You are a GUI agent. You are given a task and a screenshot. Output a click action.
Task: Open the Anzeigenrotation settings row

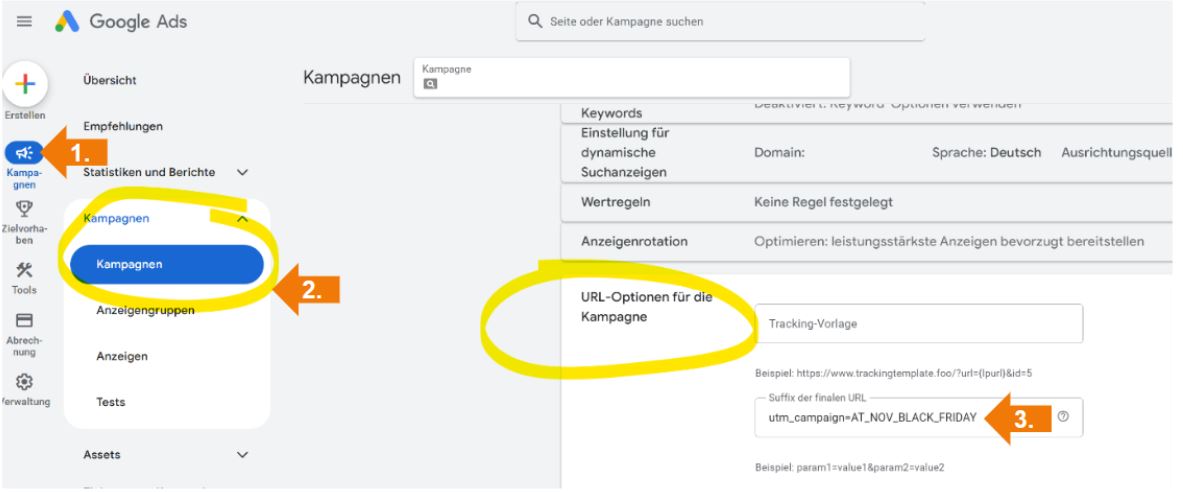[x=868, y=242]
